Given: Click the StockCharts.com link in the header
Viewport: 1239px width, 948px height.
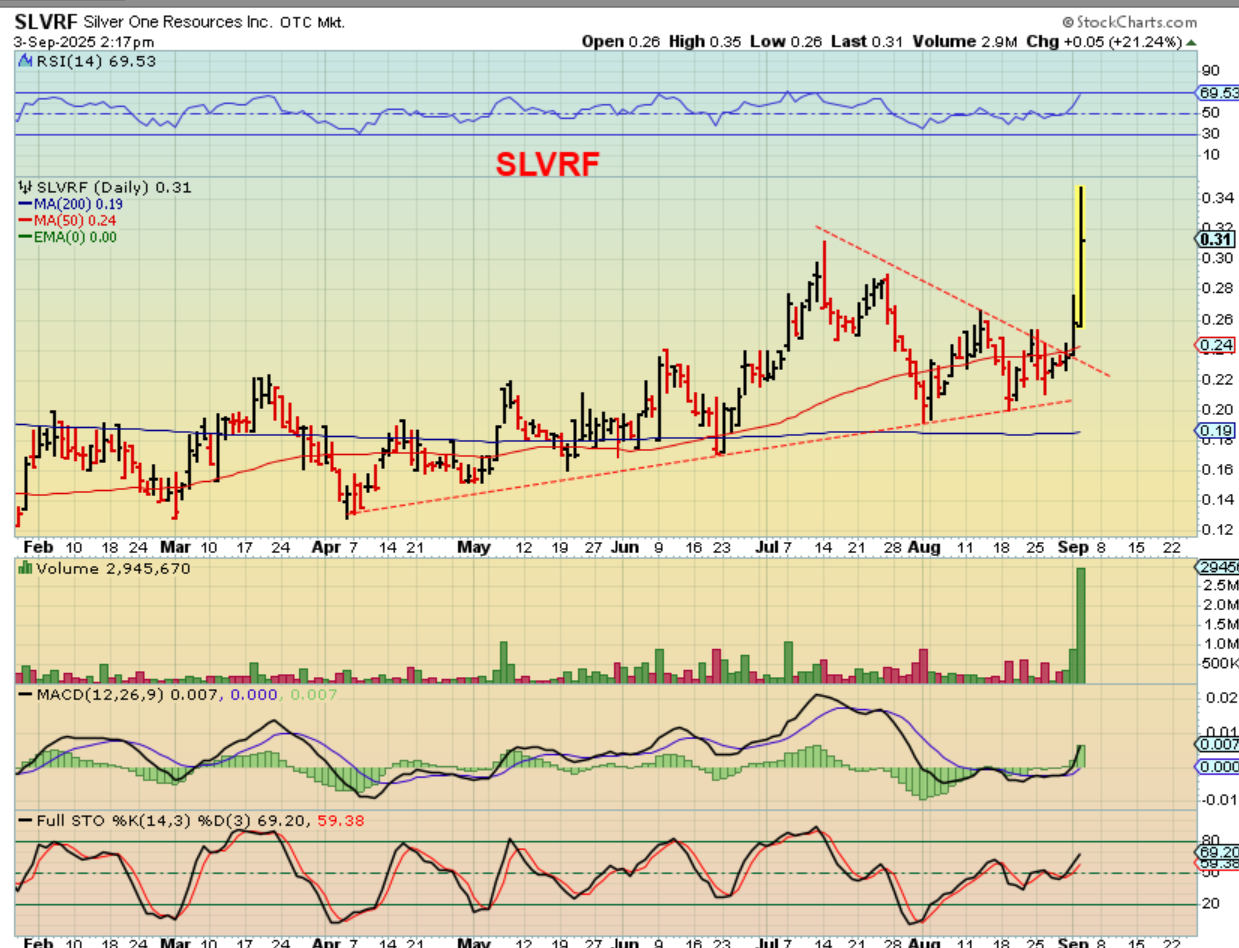Looking at the screenshot, I should [x=1134, y=22].
